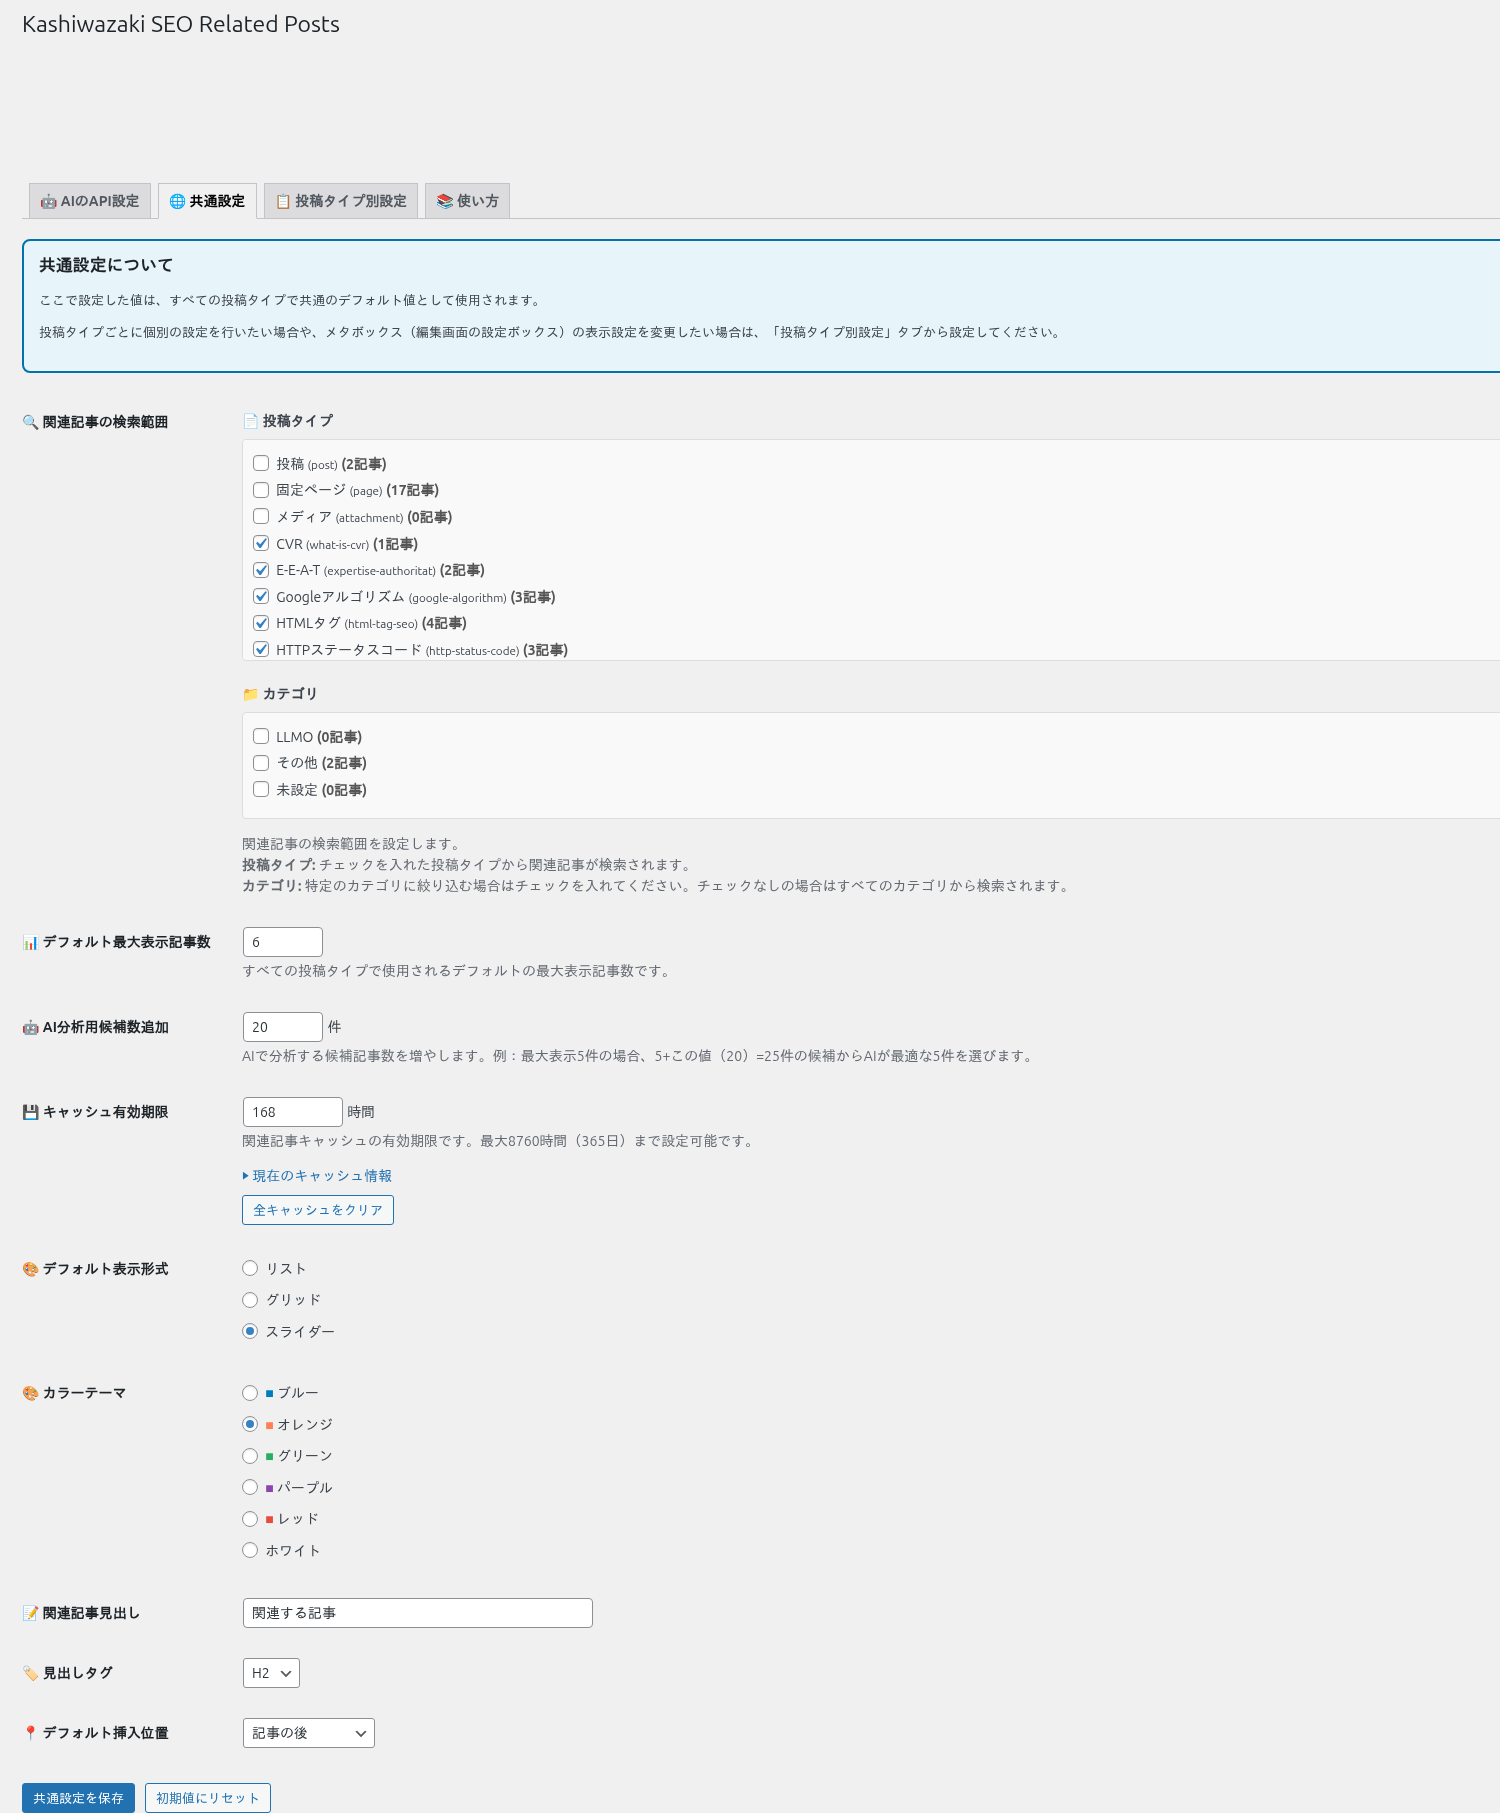
Task: Click the pushpin icon beside デフォルト挿入位置
Action: 30,1733
